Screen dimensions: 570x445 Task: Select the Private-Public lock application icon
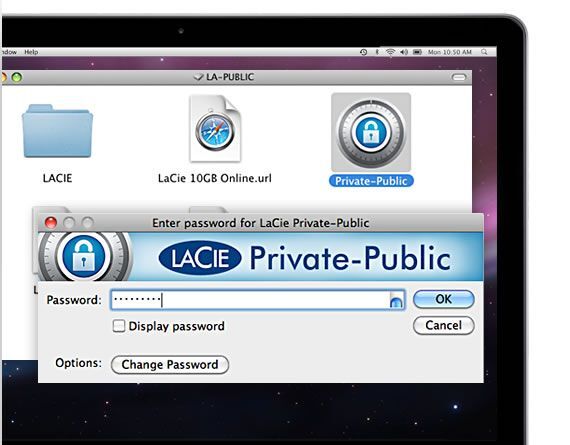tap(371, 132)
